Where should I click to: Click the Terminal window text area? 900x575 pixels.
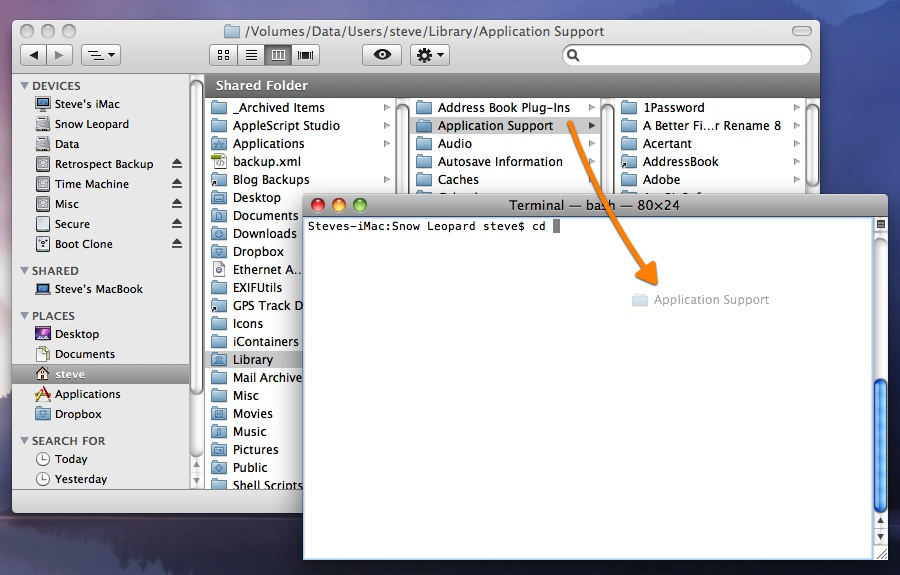(x=588, y=388)
